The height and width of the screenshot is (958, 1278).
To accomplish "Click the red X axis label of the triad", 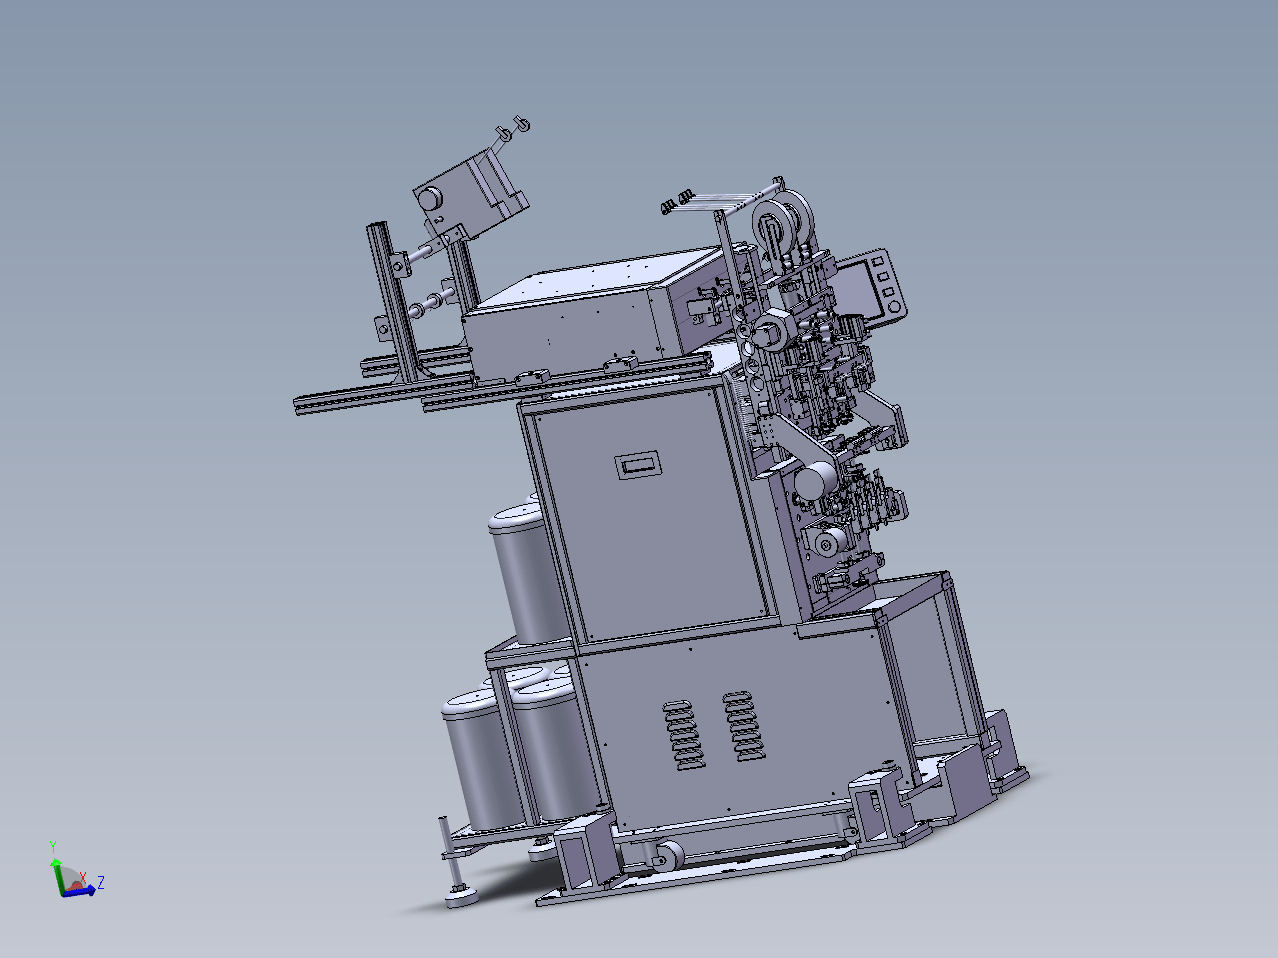I will pos(84,877).
